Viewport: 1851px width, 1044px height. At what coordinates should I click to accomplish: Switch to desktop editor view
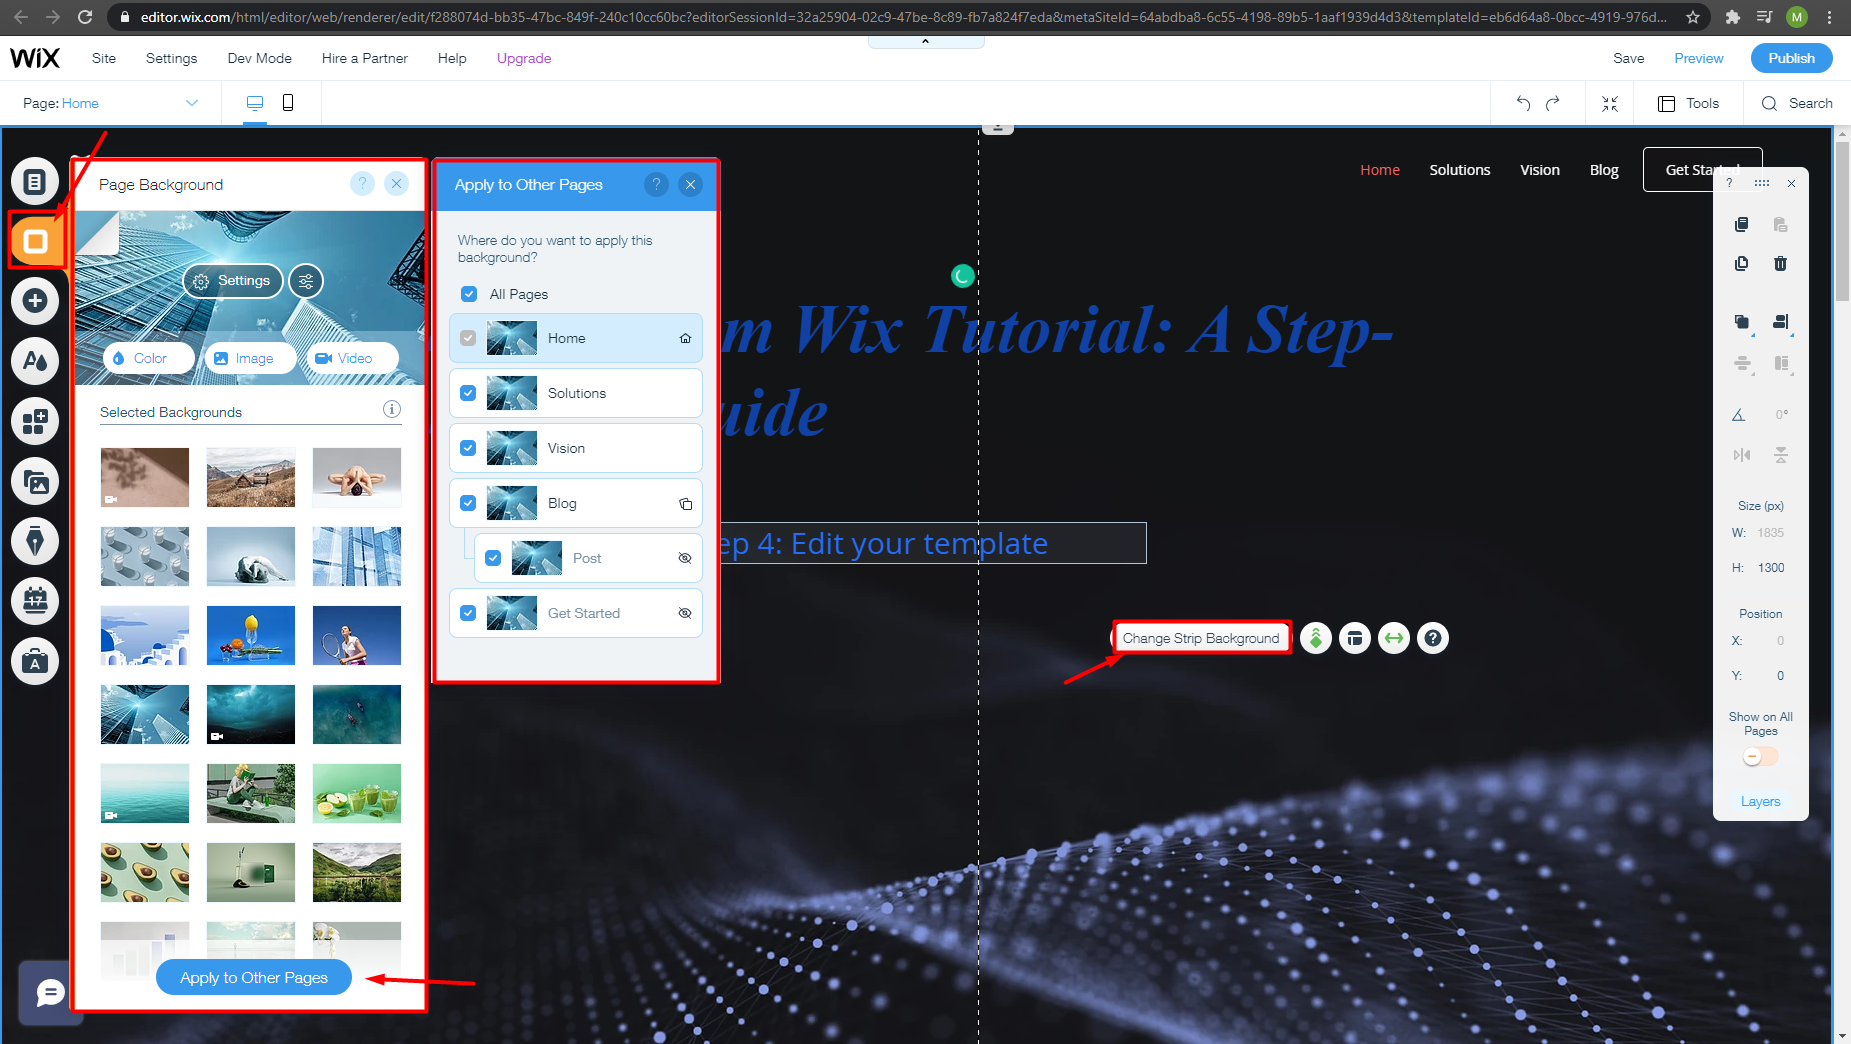[255, 103]
